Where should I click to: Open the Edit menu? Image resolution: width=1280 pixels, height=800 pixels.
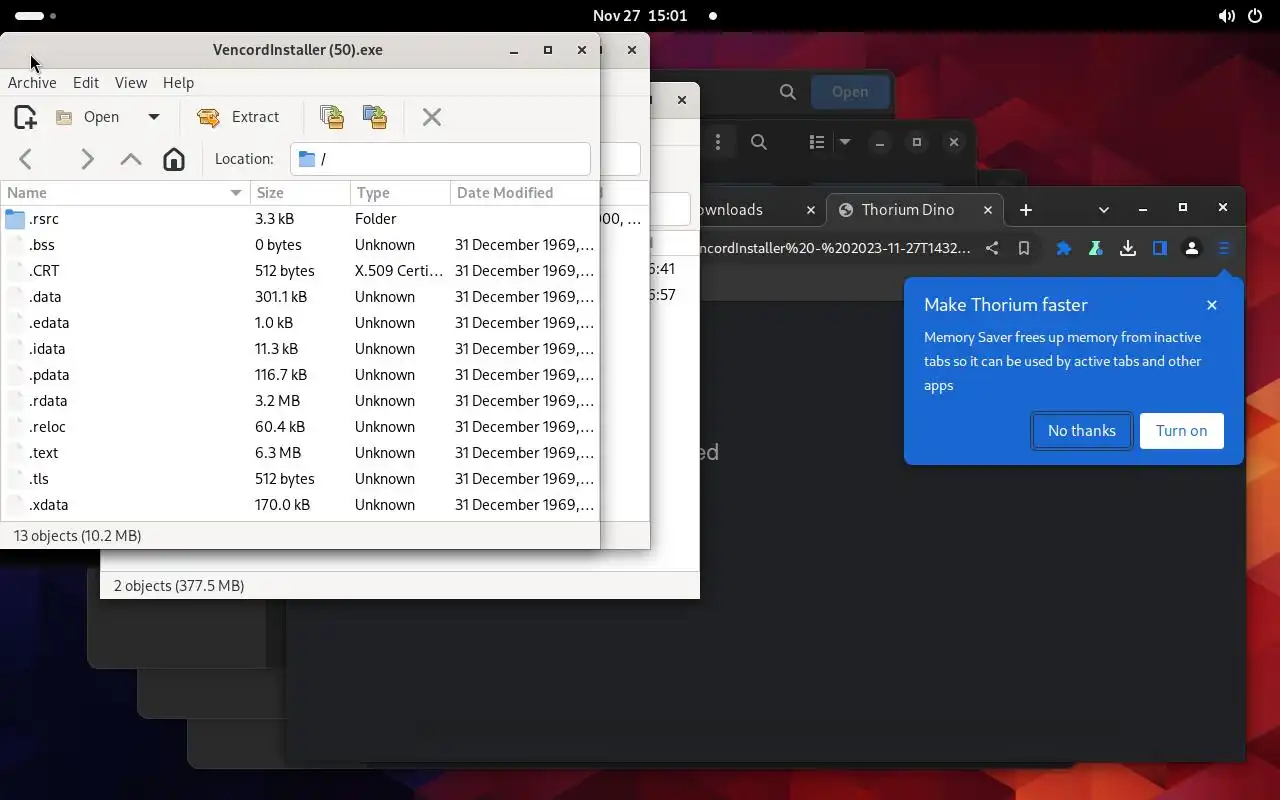point(86,83)
